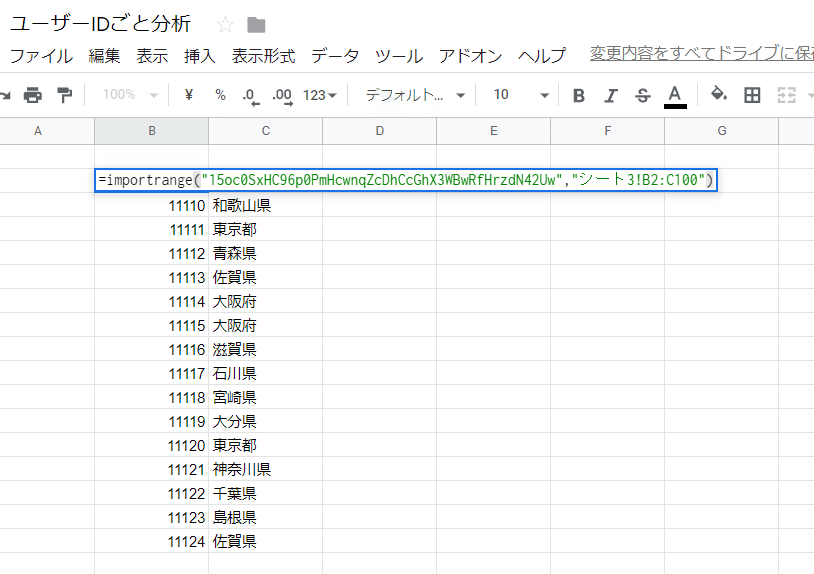Image resolution: width=814 pixels, height=574 pixels.
Task: Open the 表示形式 menu
Action: point(263,56)
